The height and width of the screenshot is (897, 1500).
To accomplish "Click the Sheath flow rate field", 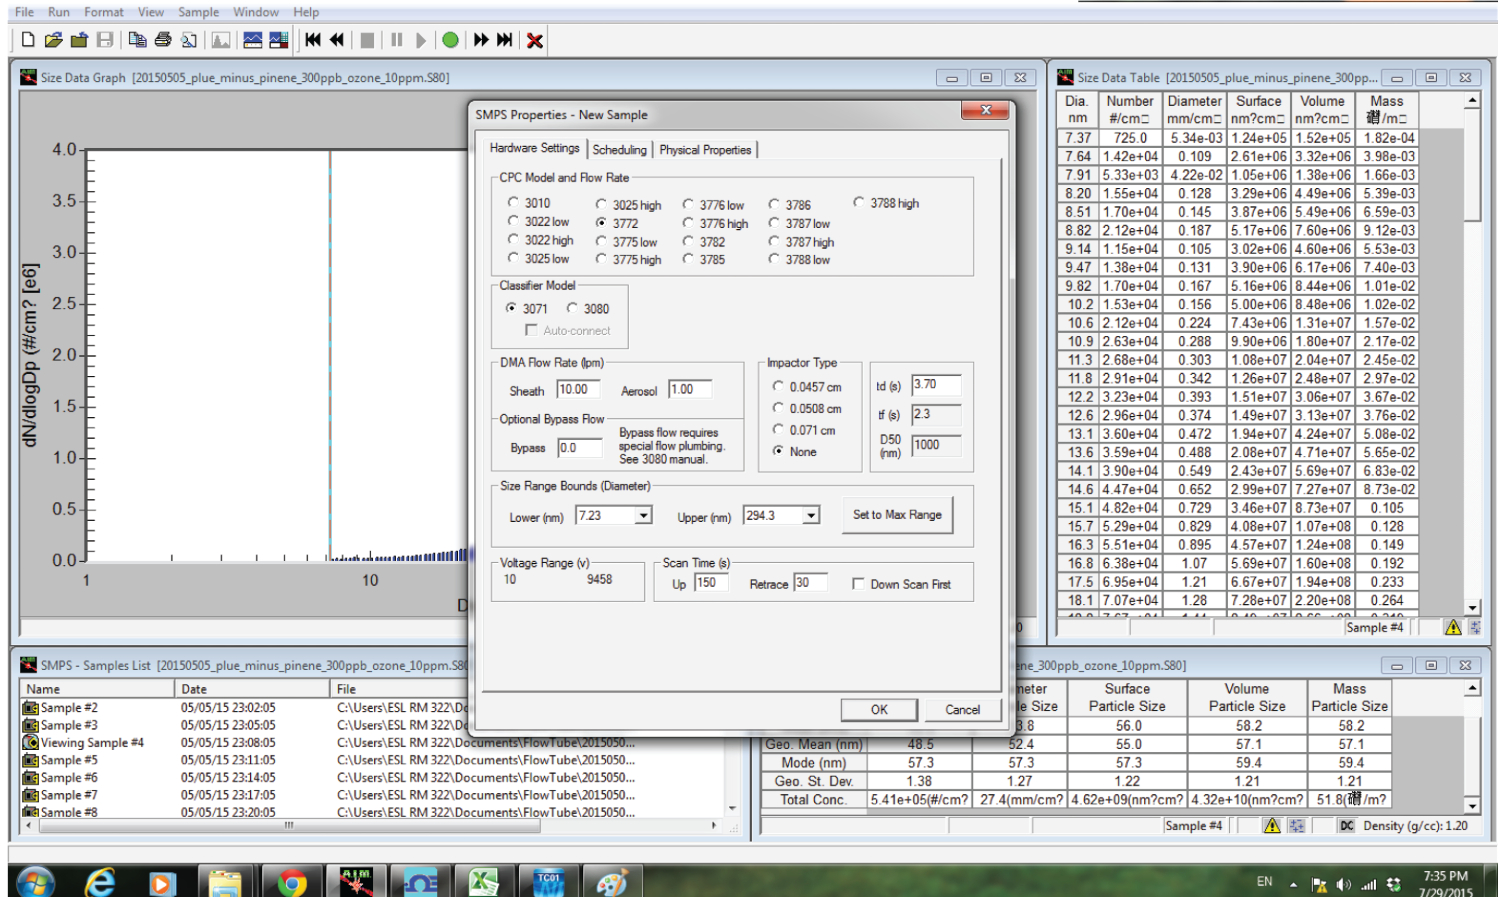I will tap(578, 390).
